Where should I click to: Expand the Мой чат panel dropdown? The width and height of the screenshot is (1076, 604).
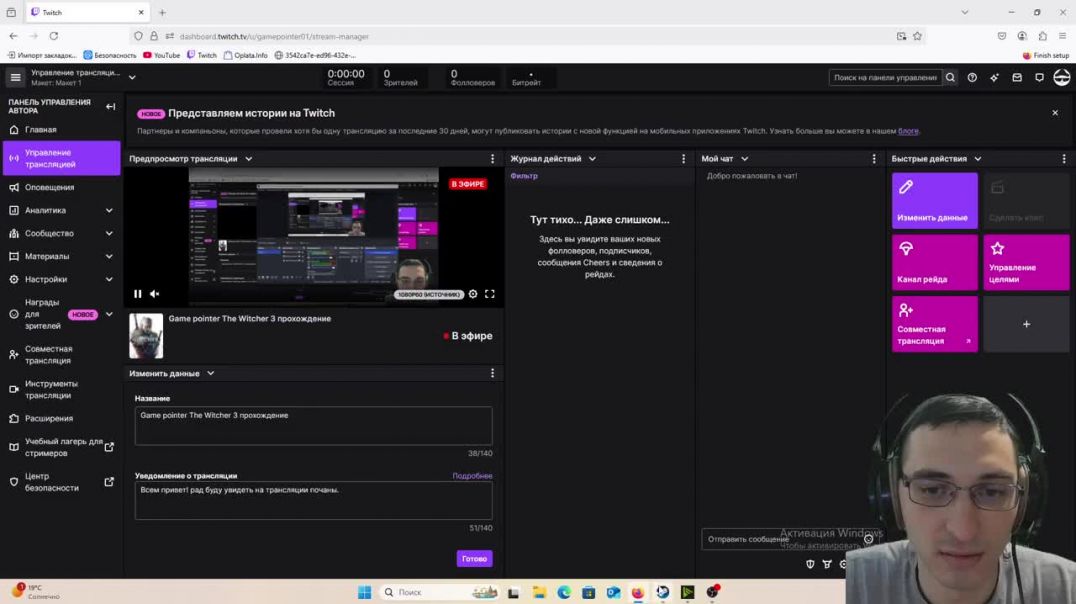[745, 159]
